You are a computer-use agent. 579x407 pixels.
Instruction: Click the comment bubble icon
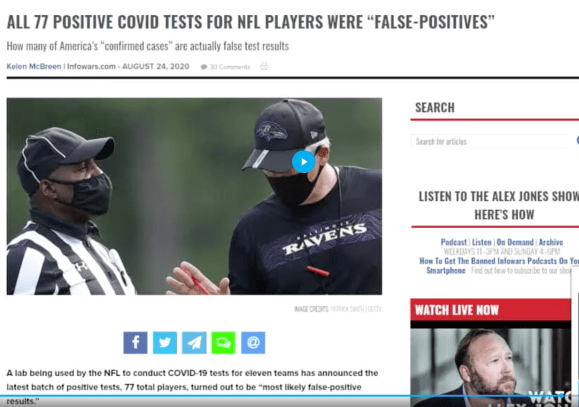click(x=204, y=67)
